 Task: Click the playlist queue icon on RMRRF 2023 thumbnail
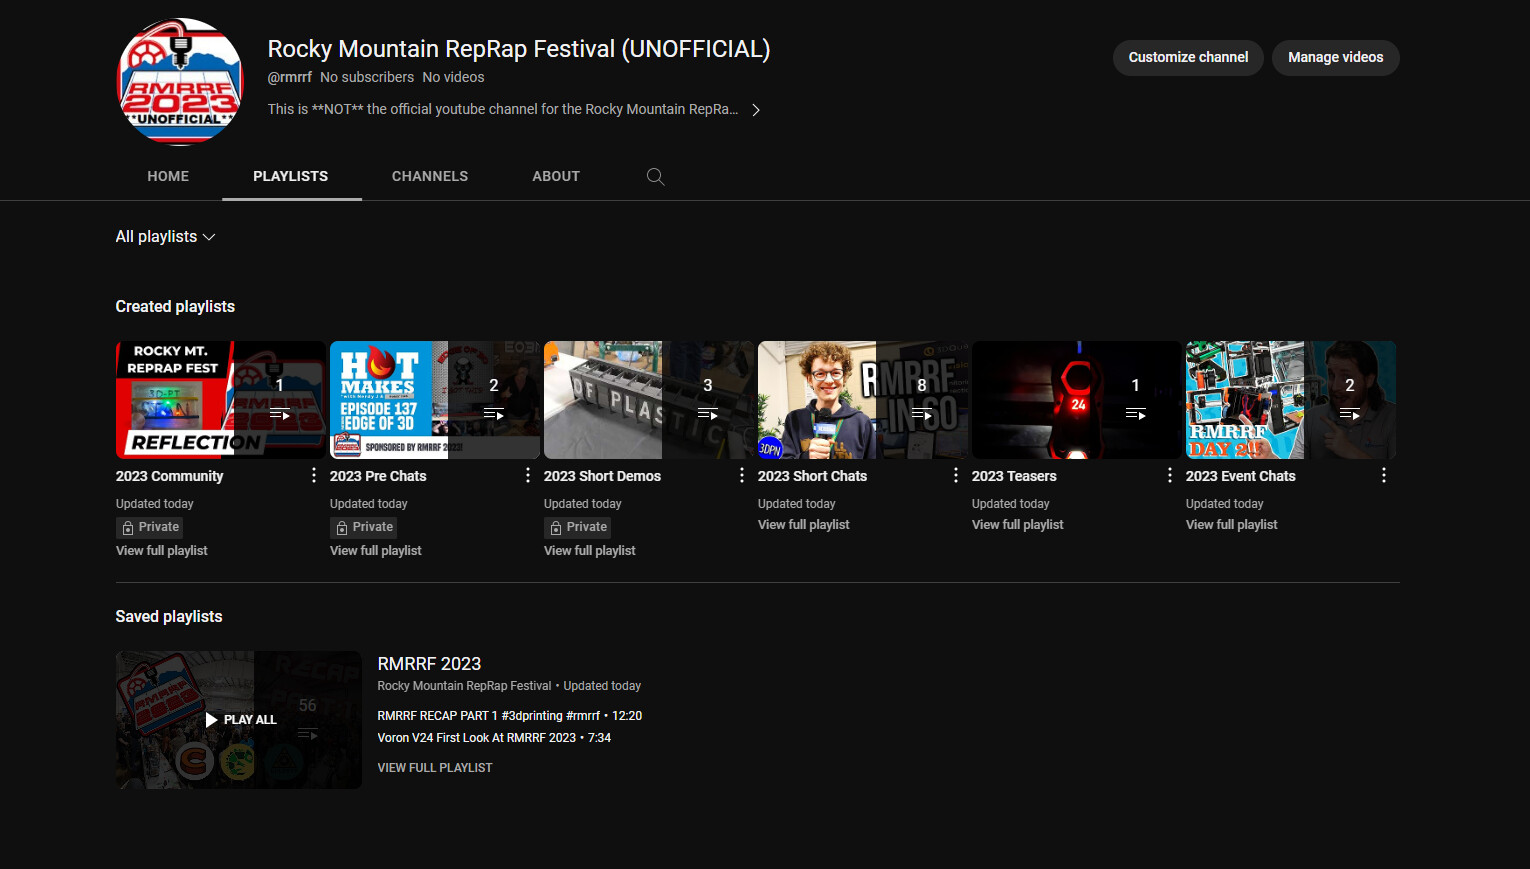pos(308,734)
